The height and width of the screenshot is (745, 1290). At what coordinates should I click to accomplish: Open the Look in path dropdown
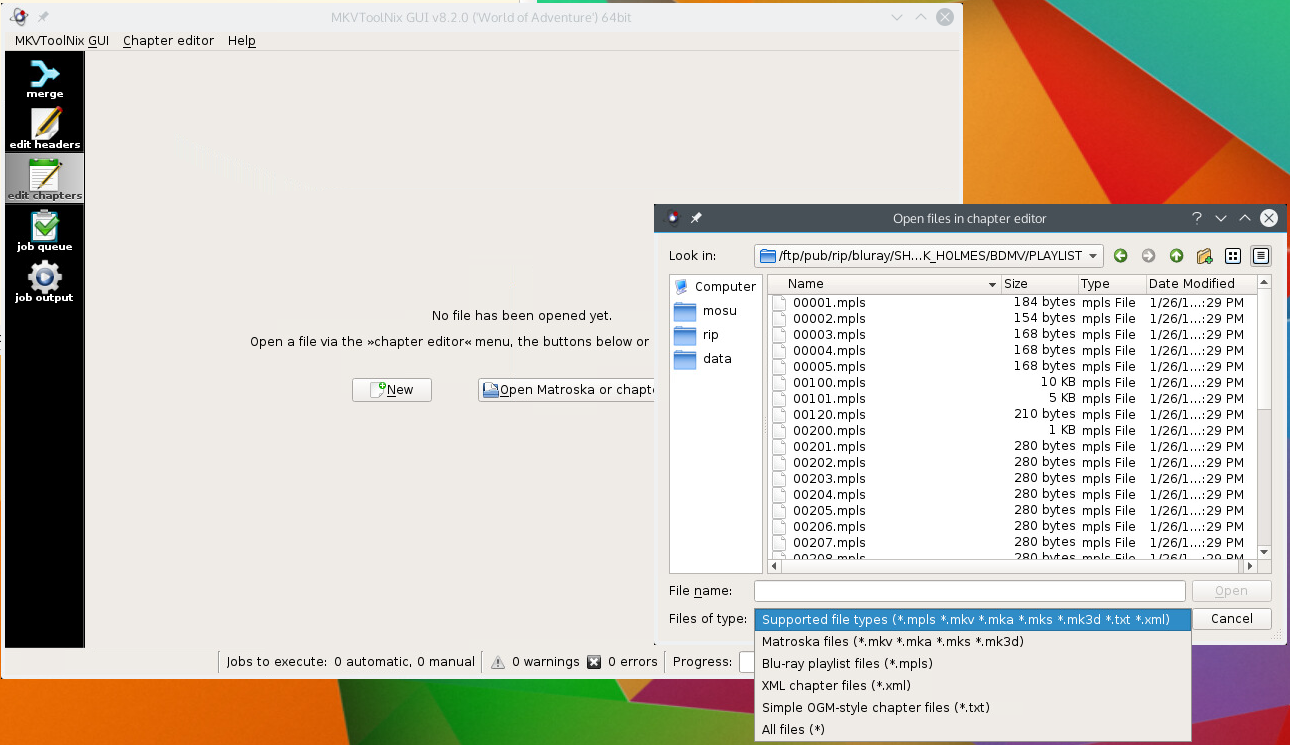click(1092, 255)
